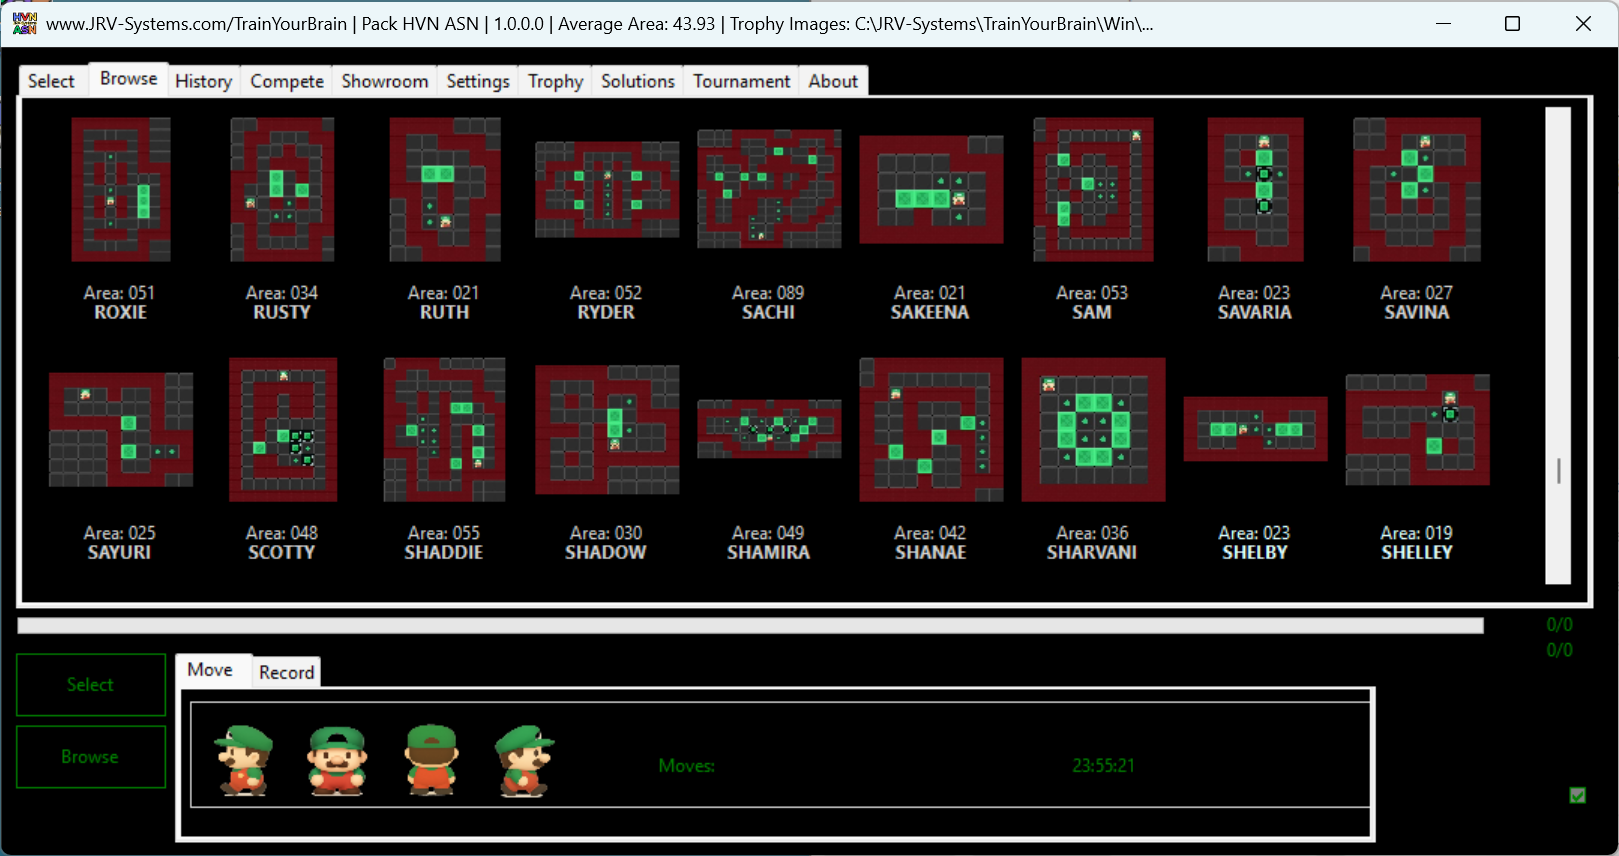Open the SAYURI puzzle thumbnail
The height and width of the screenshot is (856, 1619).
tap(120, 430)
